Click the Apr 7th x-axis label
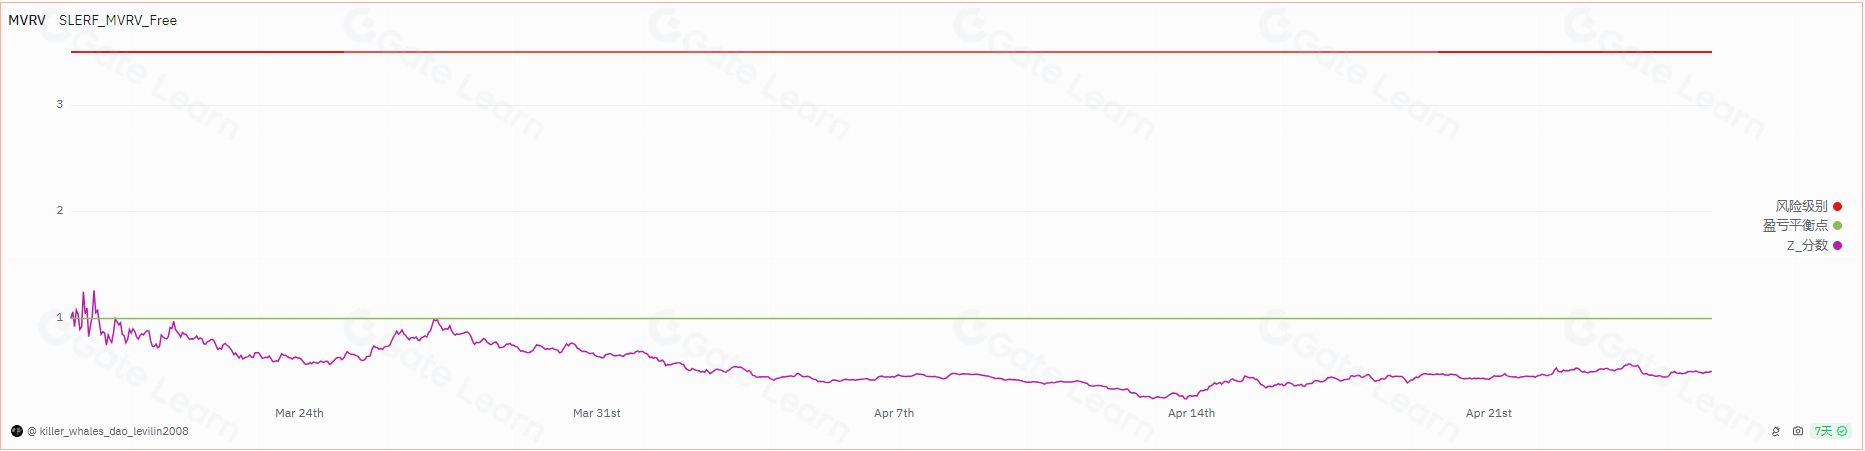Screen dimensions: 1865x451 point(894,413)
